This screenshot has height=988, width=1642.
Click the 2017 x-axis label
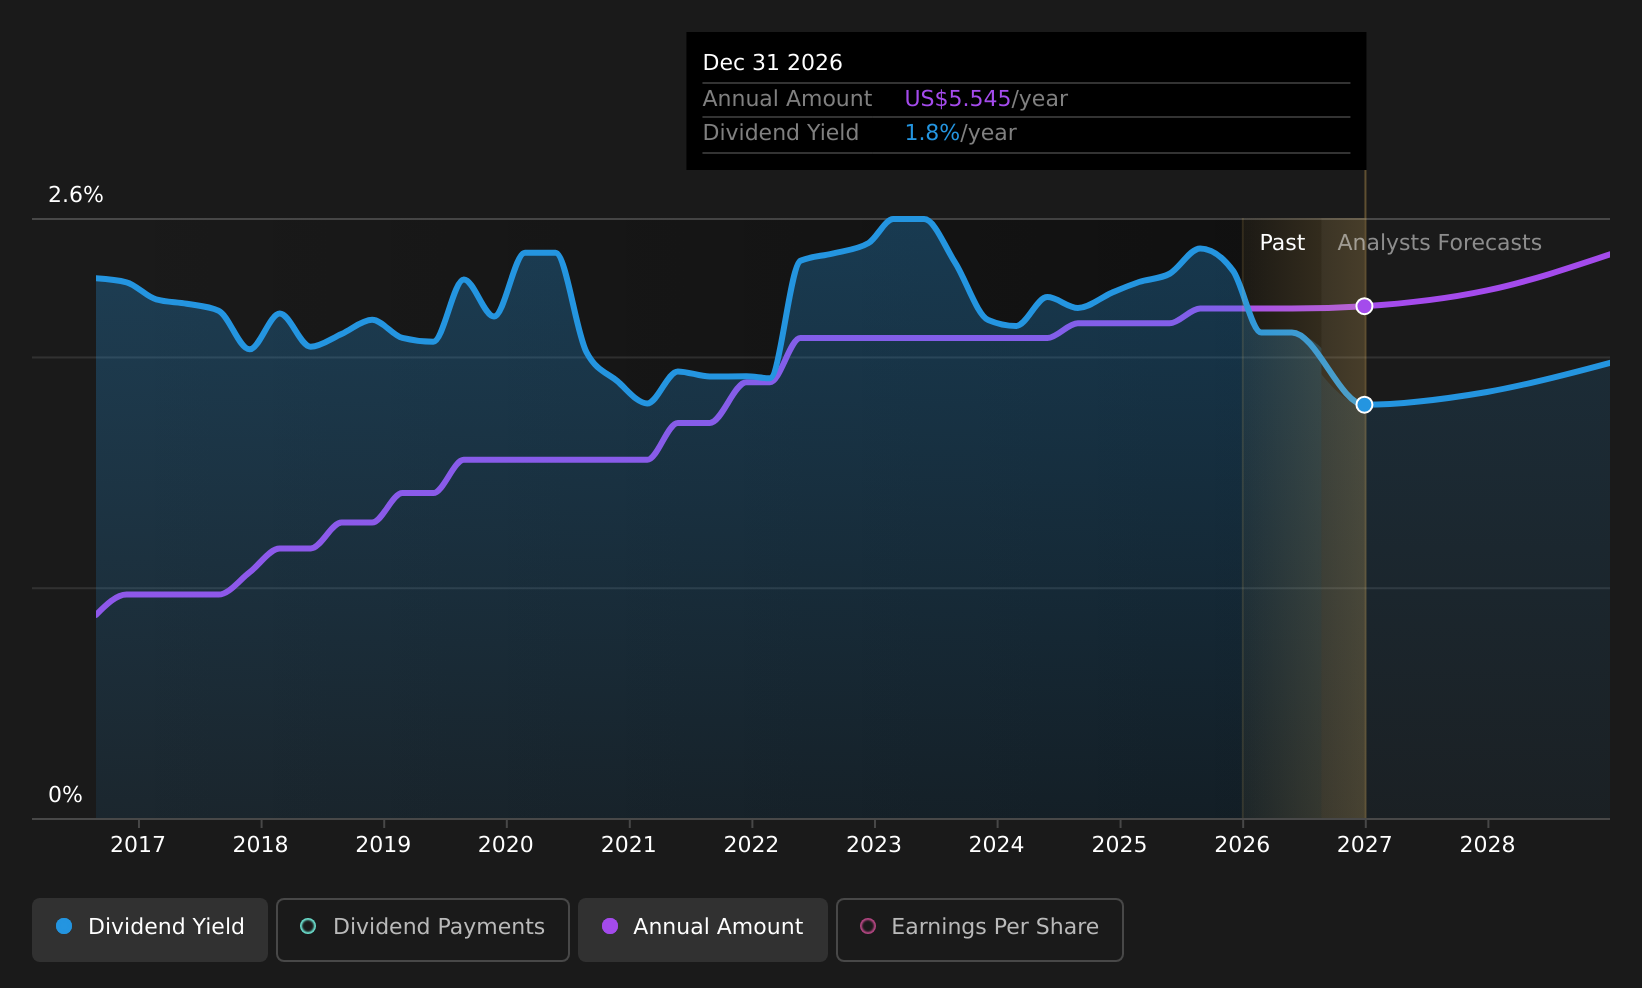pos(138,845)
